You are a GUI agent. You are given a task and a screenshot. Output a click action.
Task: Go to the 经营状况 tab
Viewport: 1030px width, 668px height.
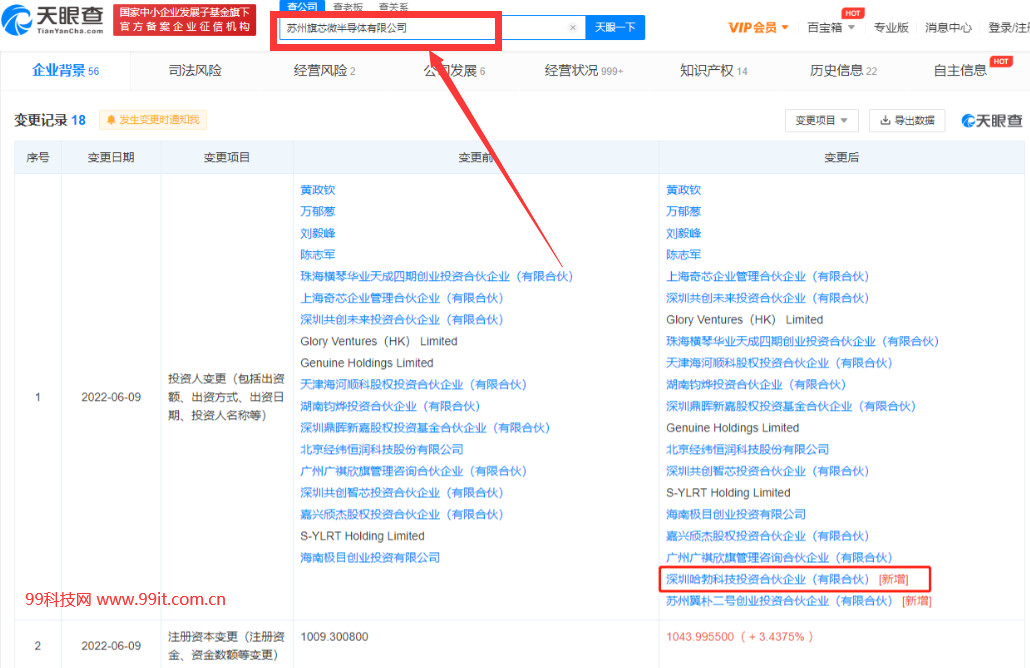pos(584,71)
